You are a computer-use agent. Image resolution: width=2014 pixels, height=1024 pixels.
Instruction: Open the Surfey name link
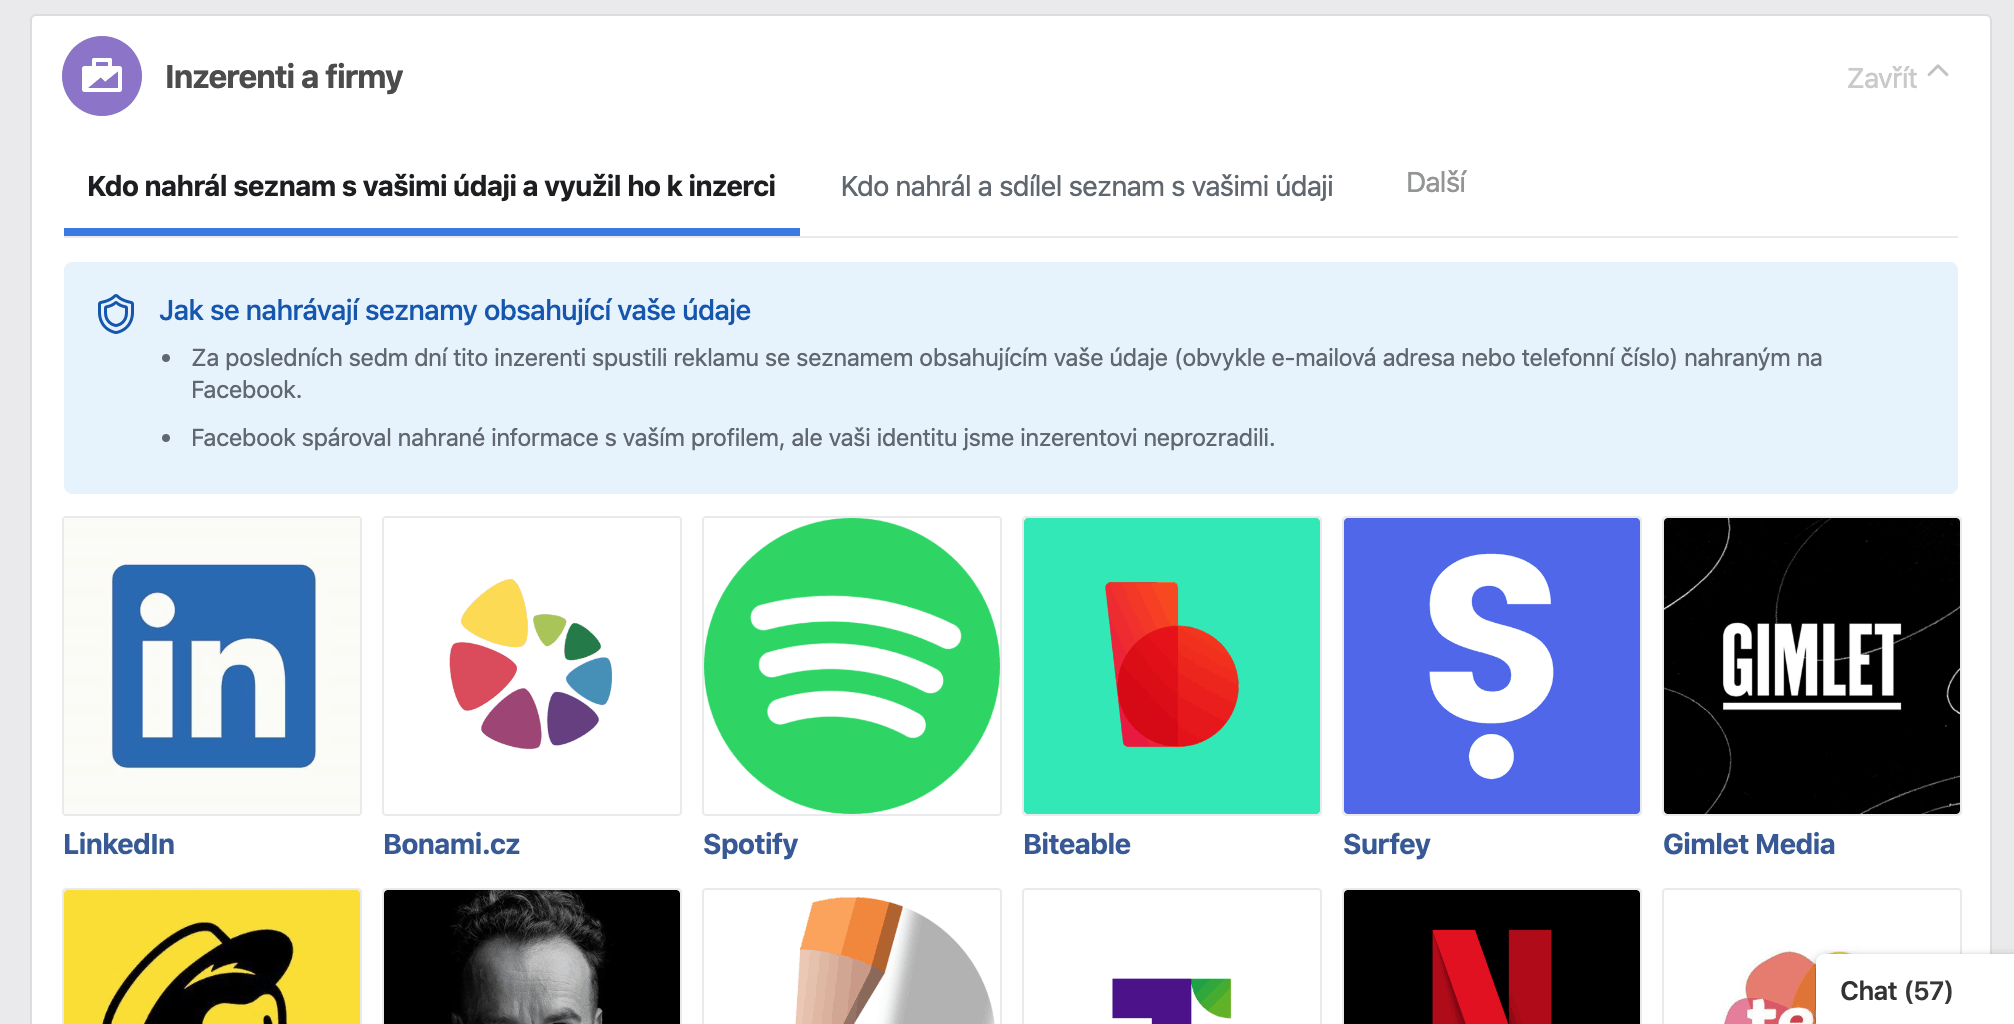(x=1386, y=845)
